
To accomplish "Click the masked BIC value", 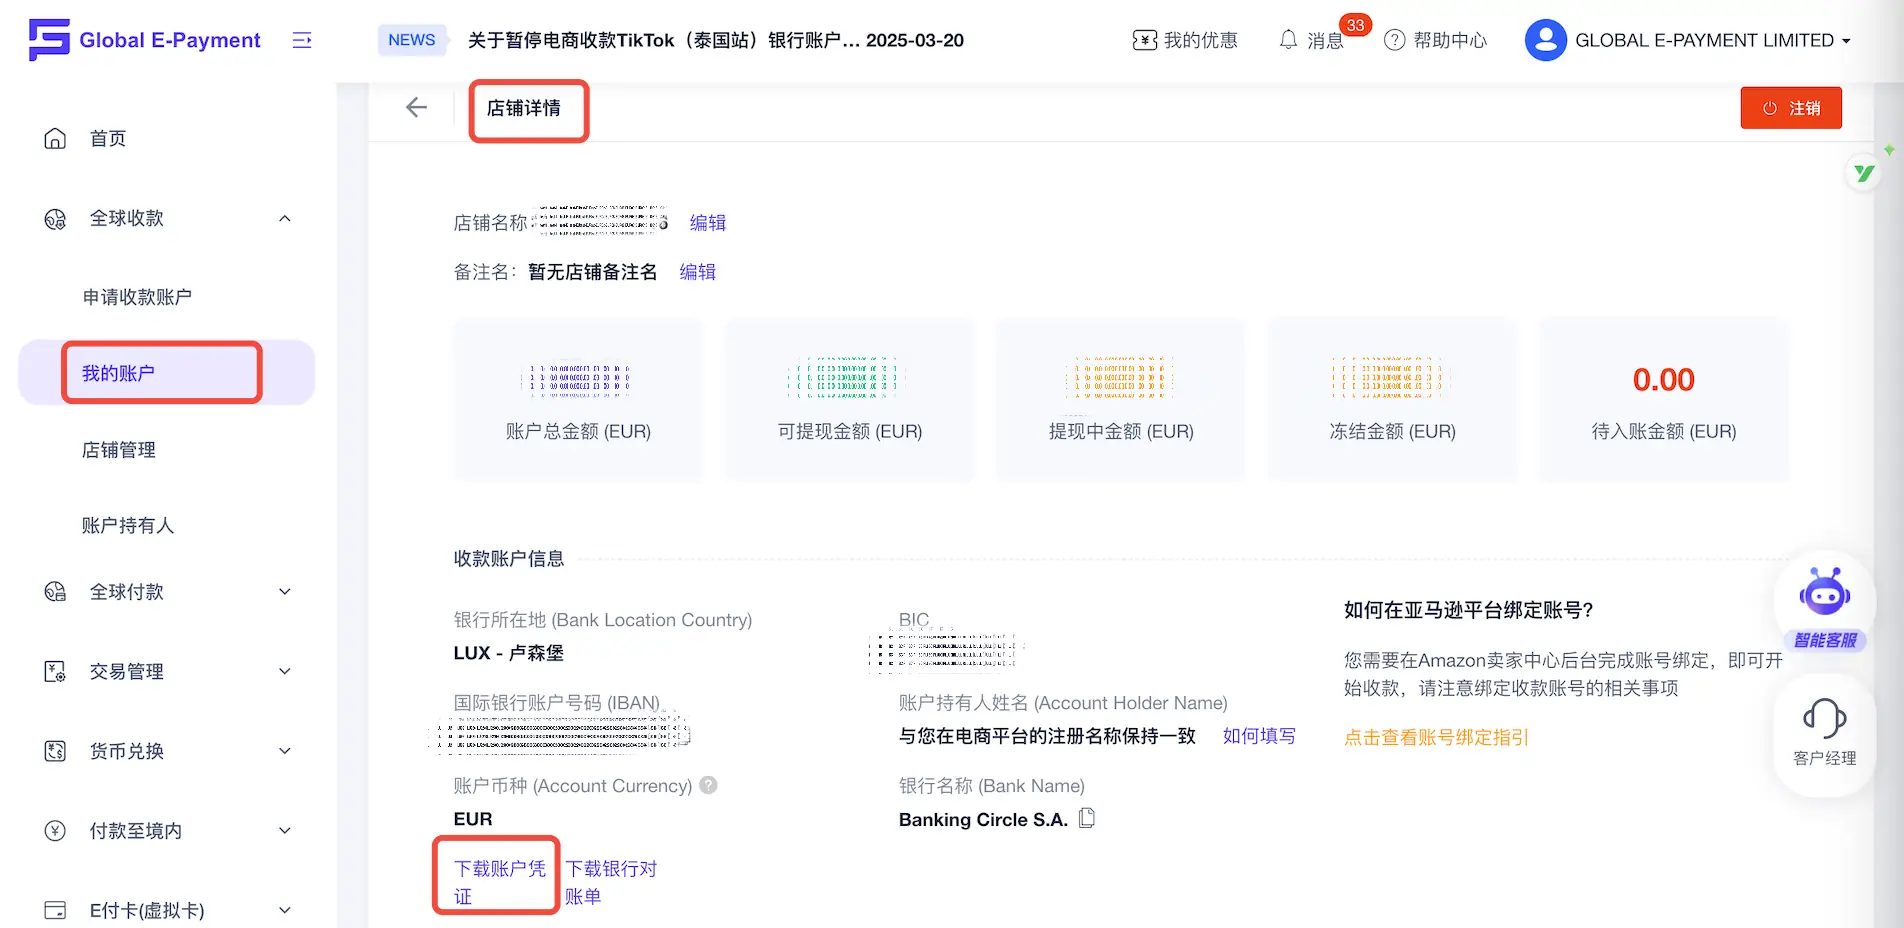I will pos(946,652).
